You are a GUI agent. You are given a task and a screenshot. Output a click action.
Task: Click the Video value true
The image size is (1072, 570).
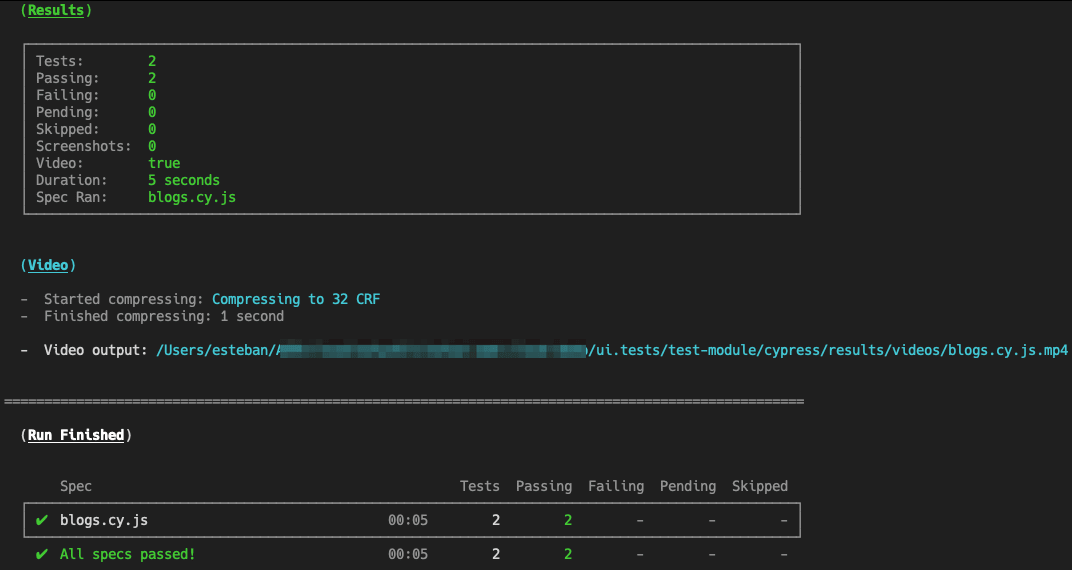point(164,163)
